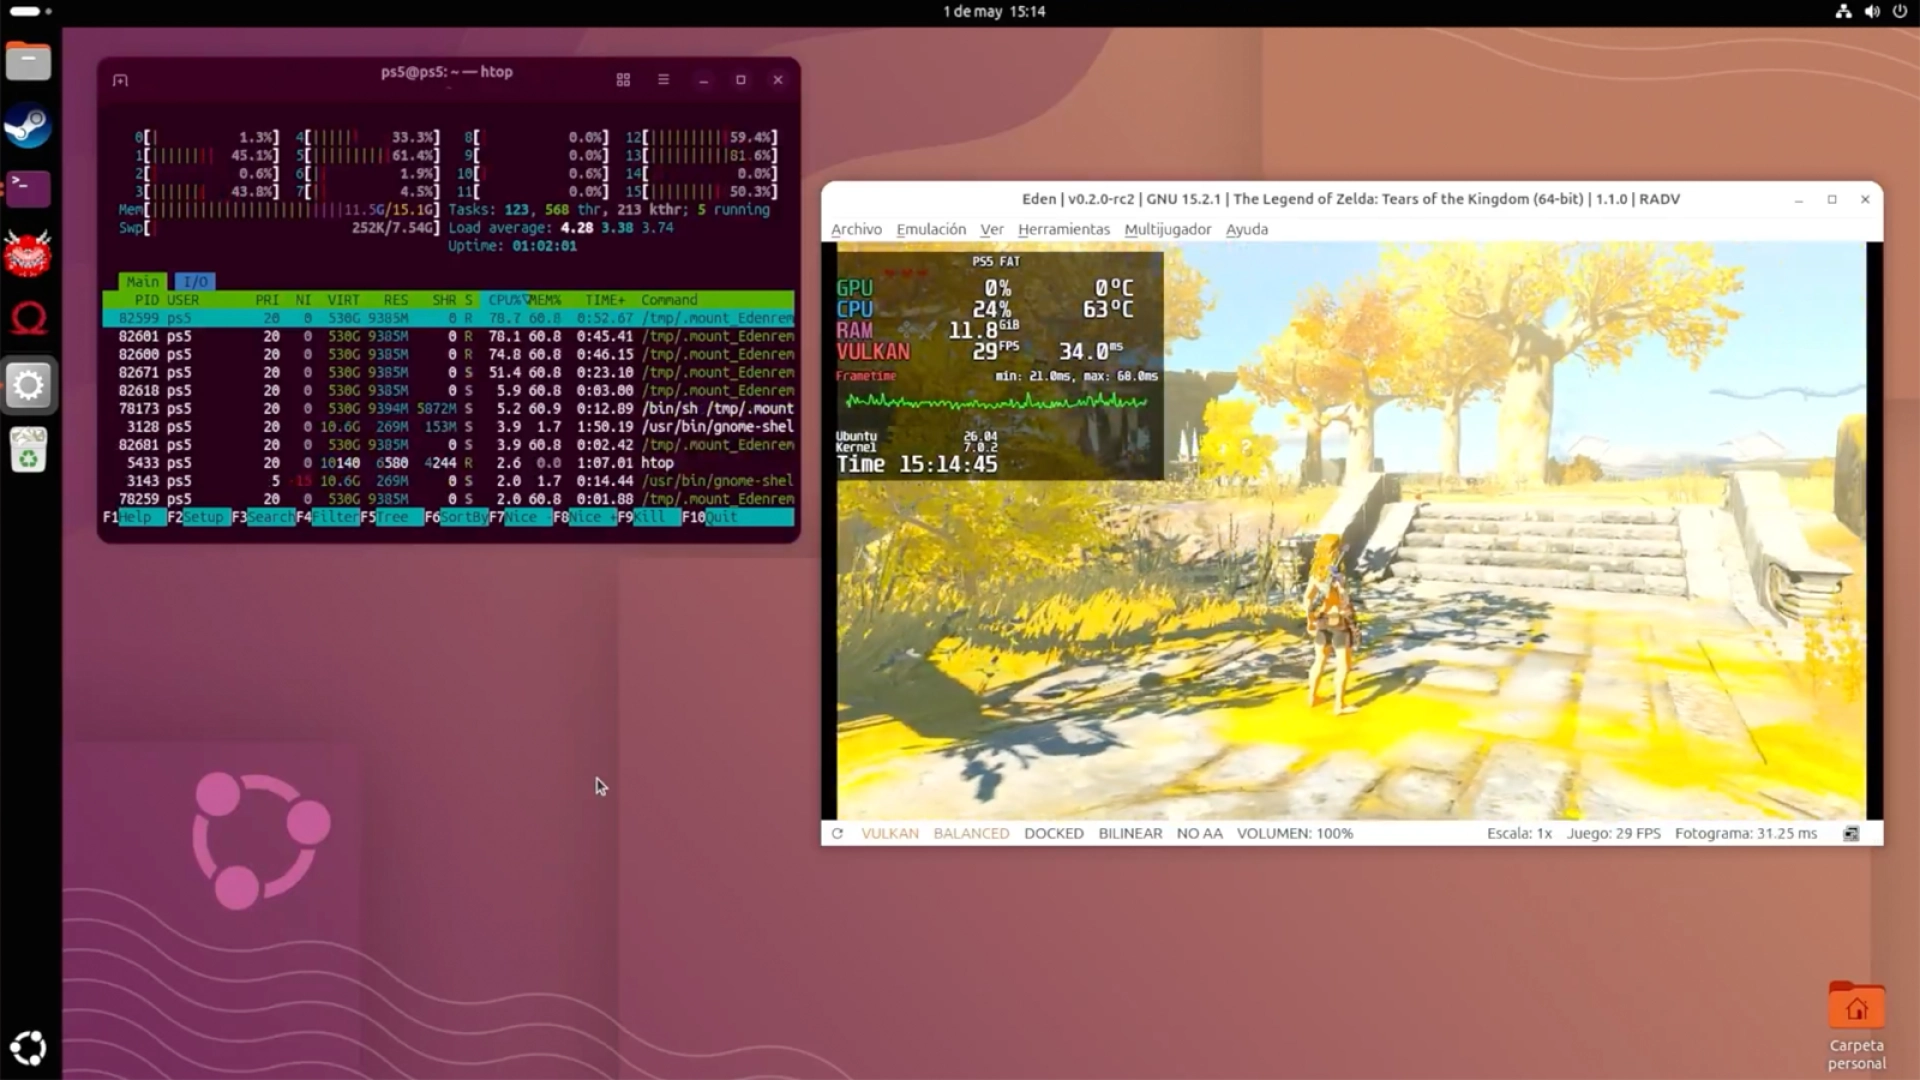
Task: Click the refresh icon in Eden's status bar
Action: coord(837,834)
